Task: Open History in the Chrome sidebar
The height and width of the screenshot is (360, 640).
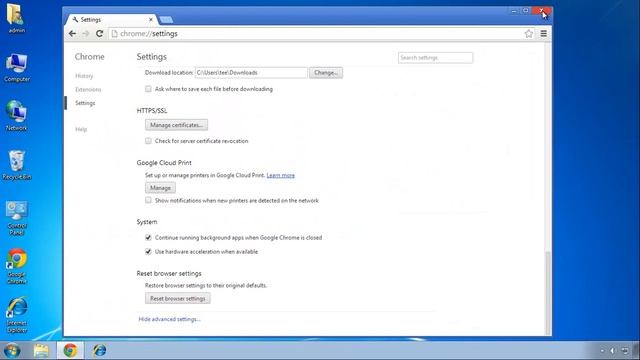Action: (x=84, y=76)
